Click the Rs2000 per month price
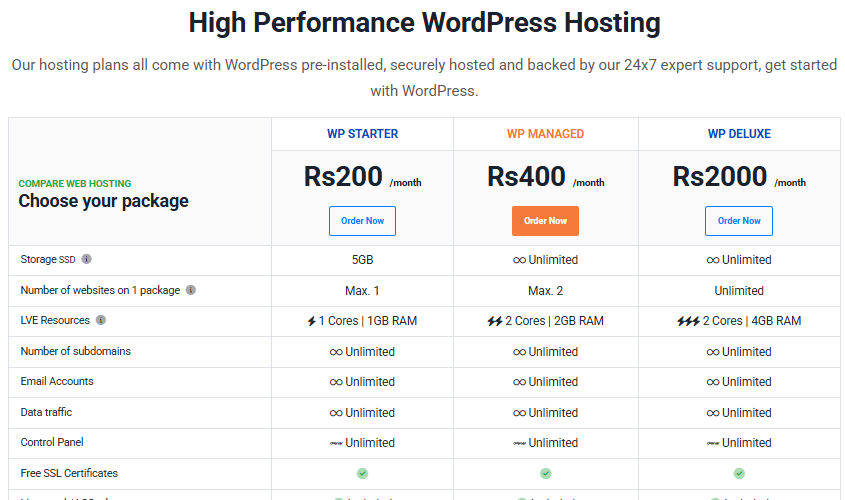 tap(739, 177)
